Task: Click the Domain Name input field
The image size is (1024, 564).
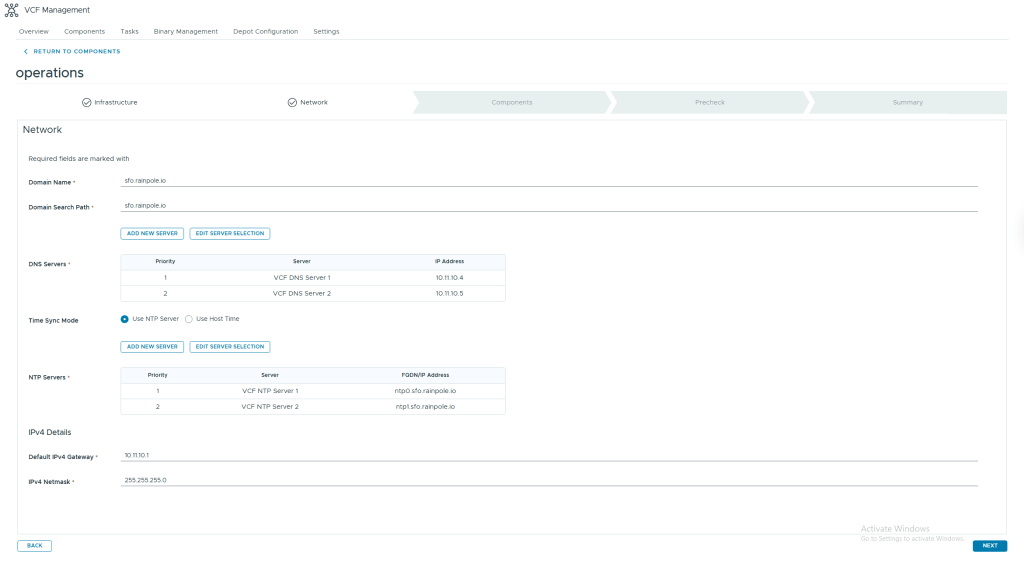Action: click(x=548, y=181)
